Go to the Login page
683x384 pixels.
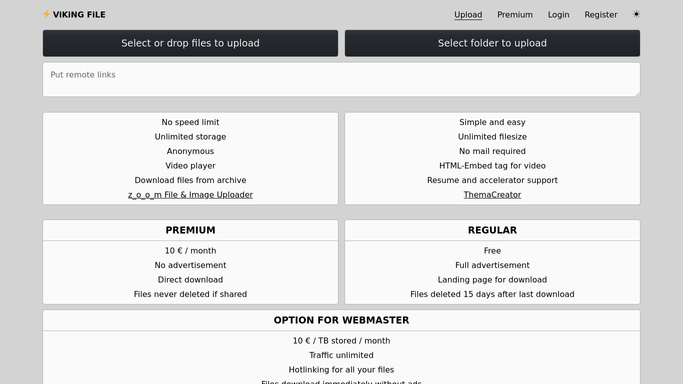point(558,15)
